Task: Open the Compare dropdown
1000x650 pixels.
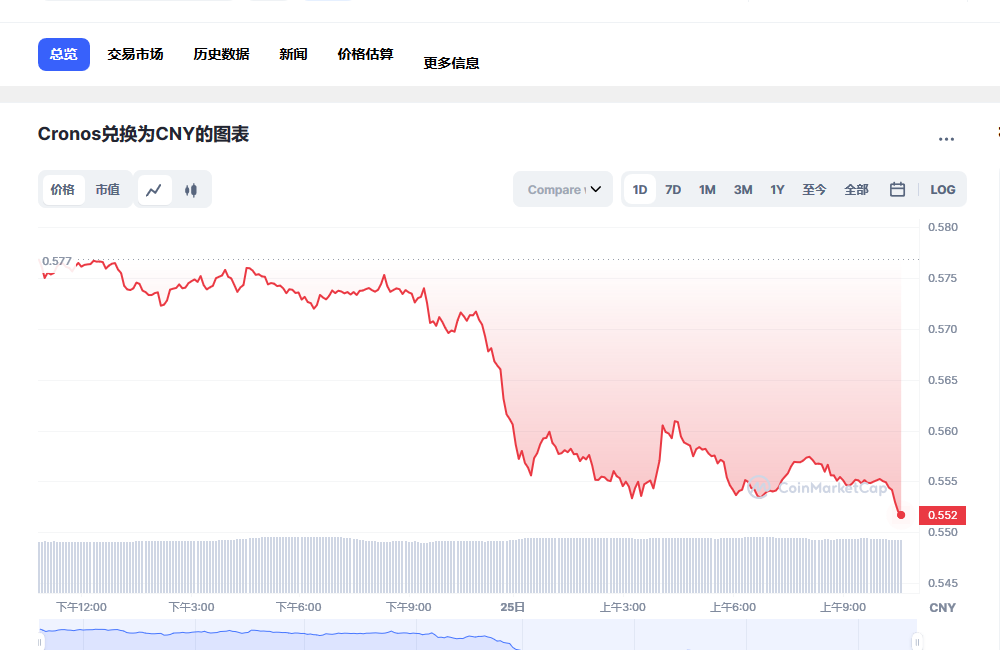Action: 563,189
